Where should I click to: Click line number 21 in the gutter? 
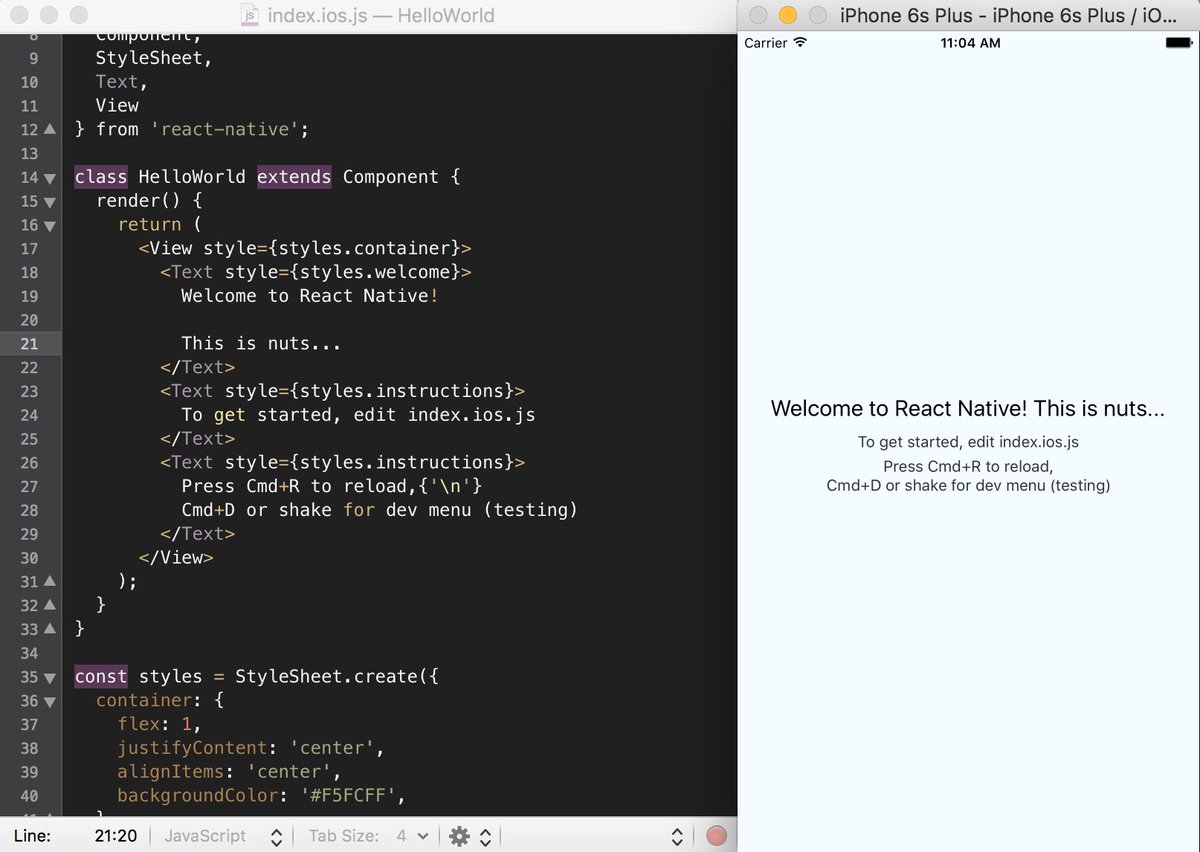[28, 343]
